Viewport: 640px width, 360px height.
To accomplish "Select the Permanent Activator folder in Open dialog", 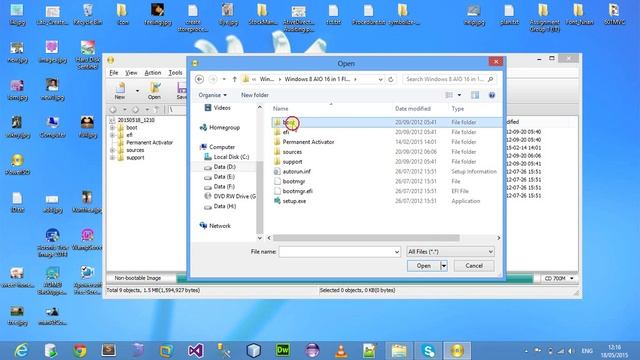I will coord(308,142).
